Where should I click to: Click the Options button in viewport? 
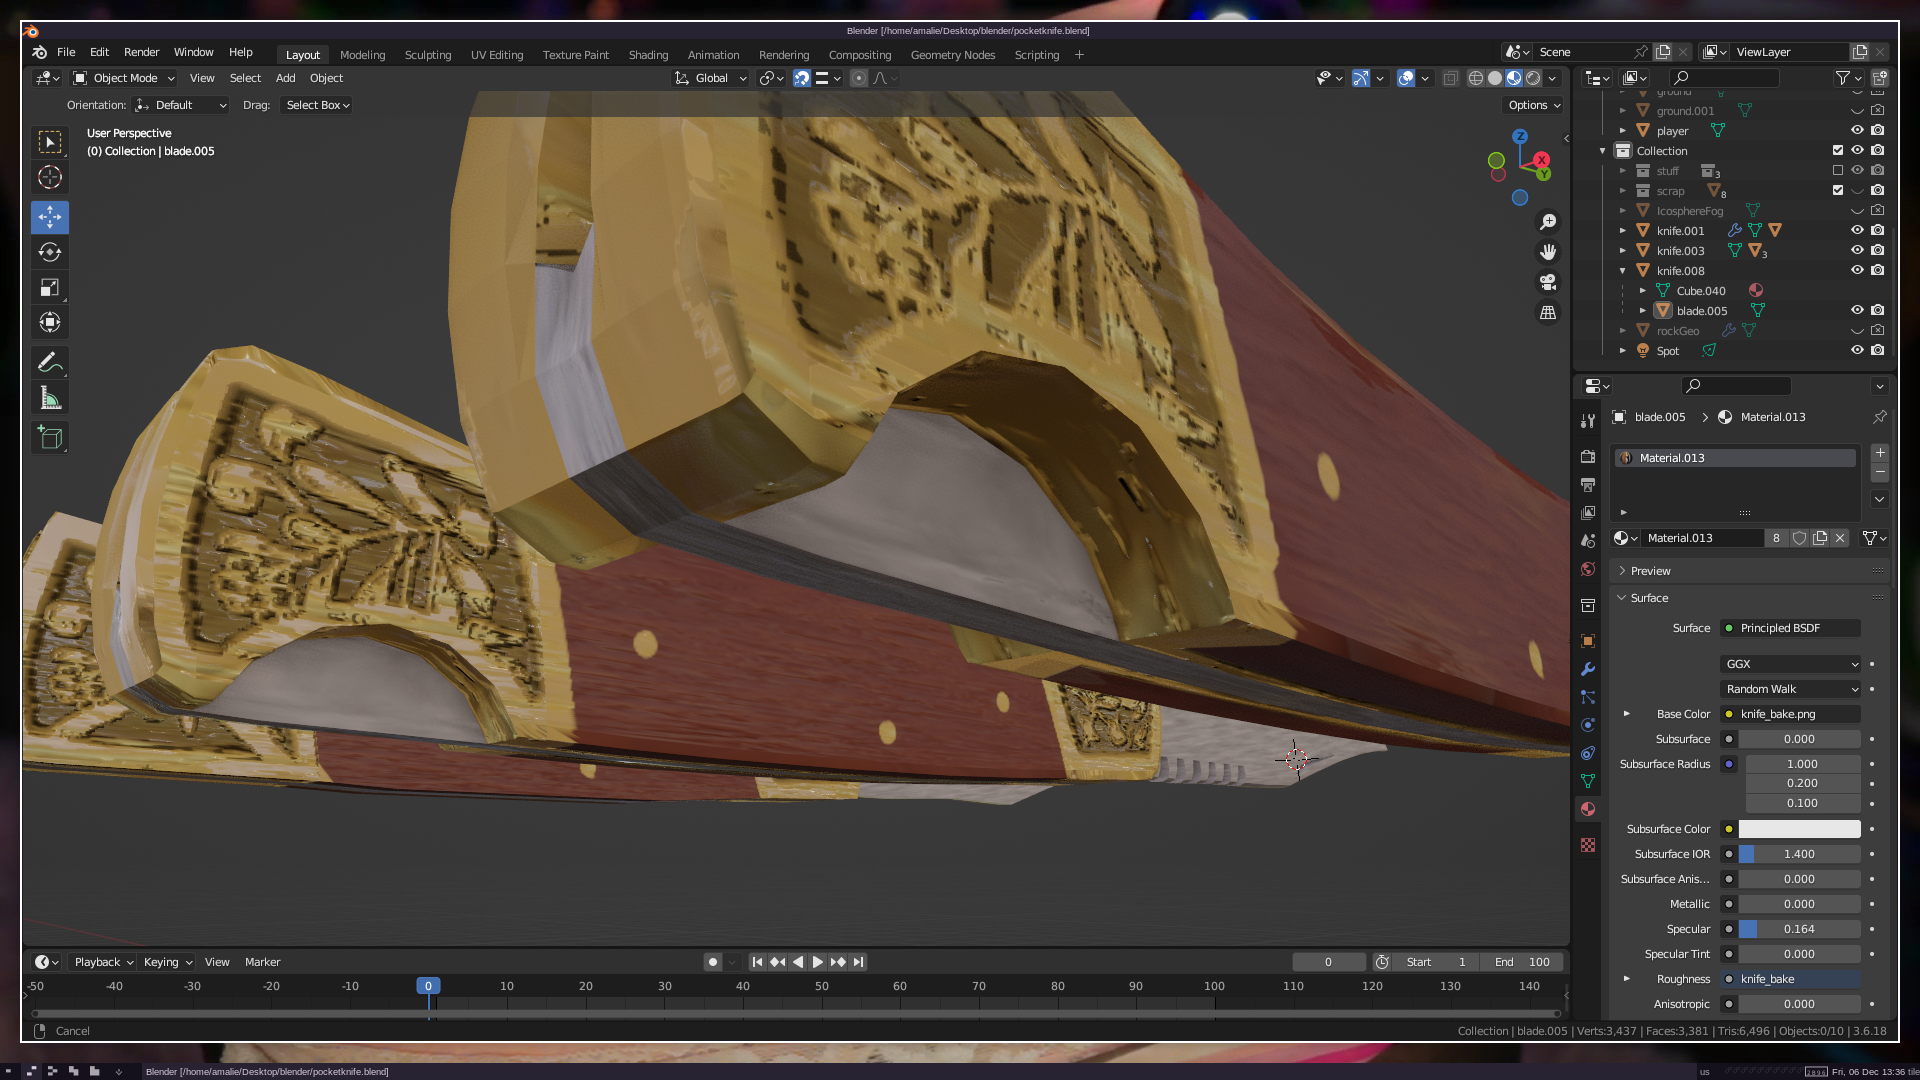point(1533,105)
